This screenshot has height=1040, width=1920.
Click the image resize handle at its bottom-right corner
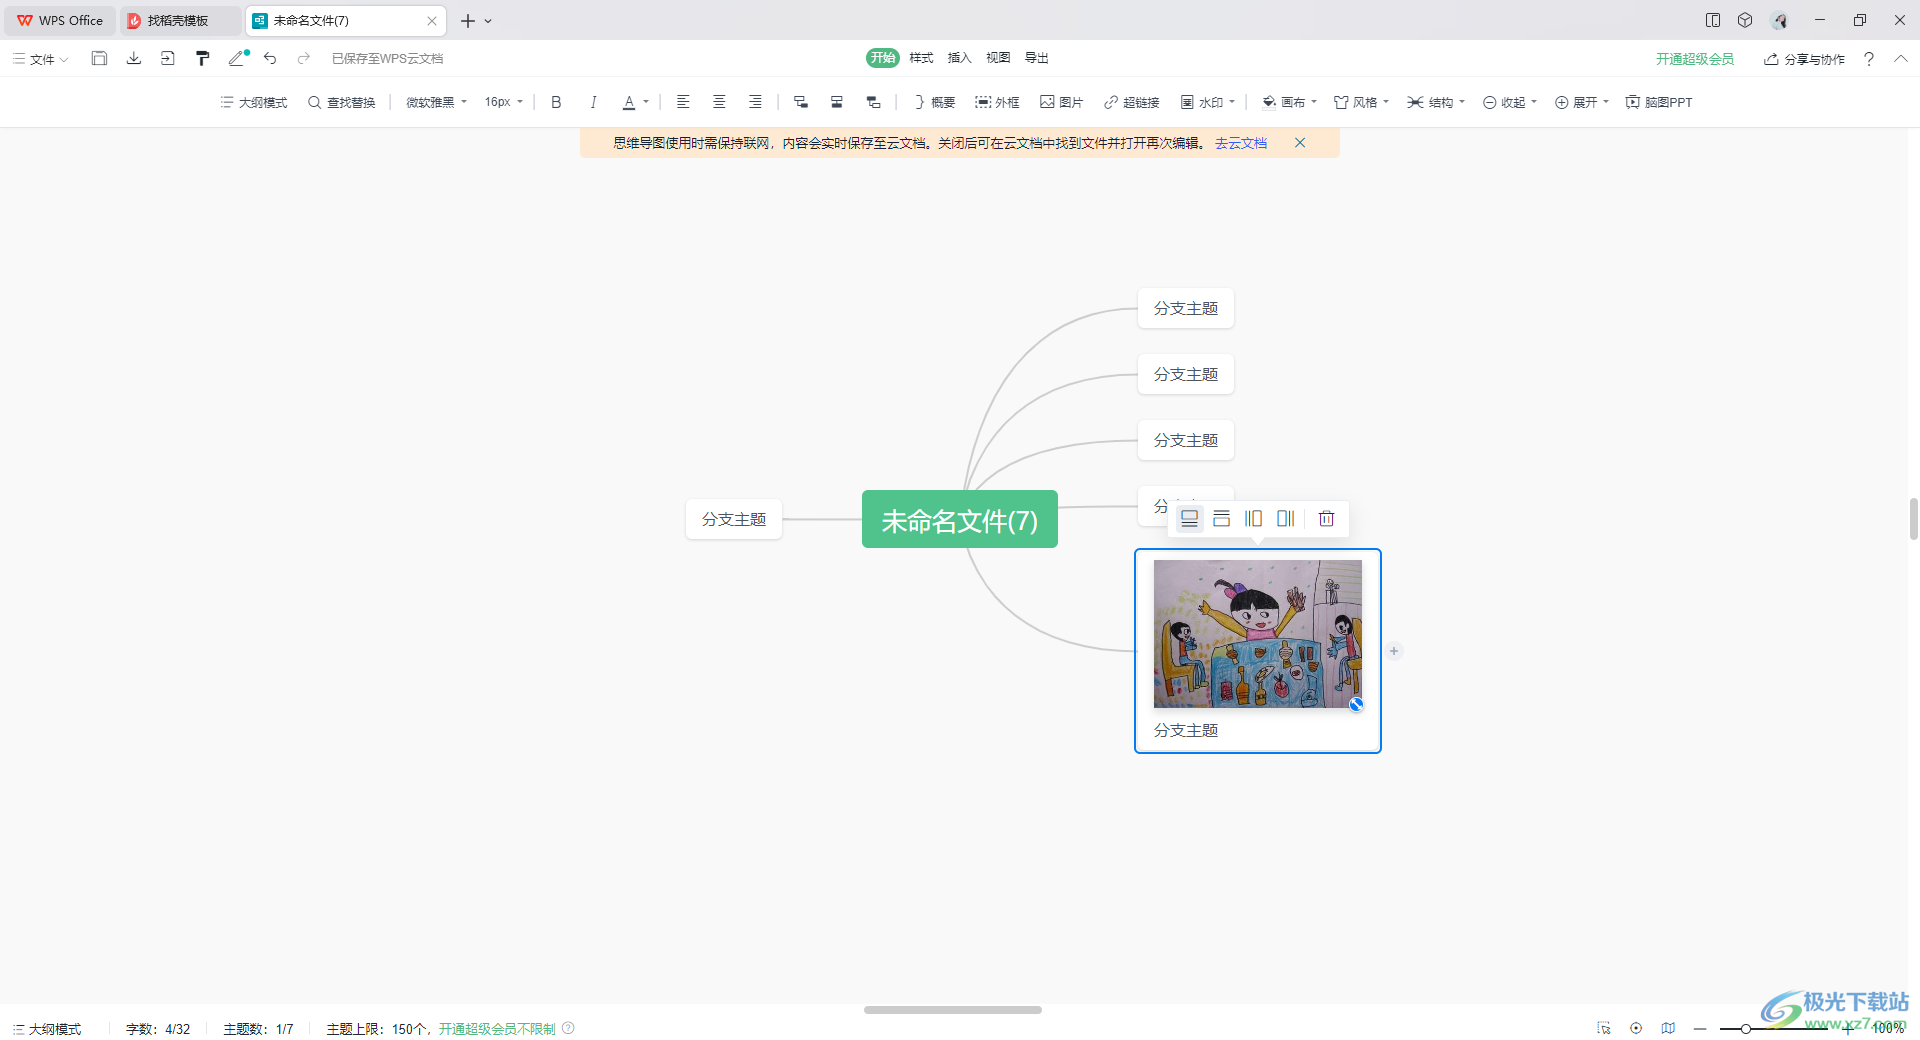[x=1356, y=704]
